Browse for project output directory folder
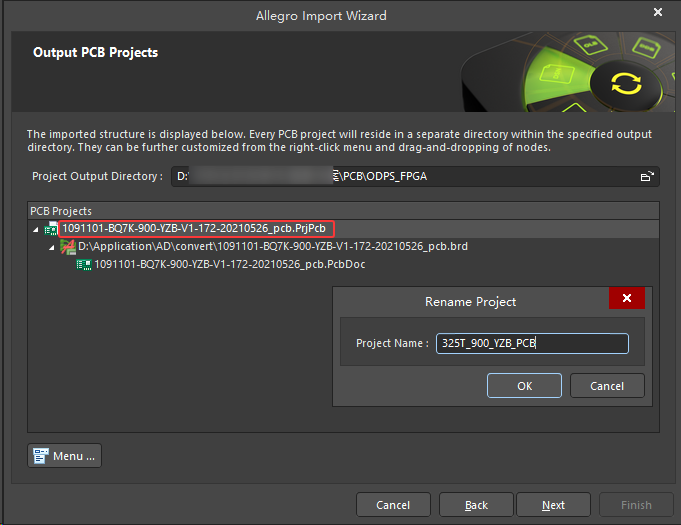The image size is (681, 525). coord(647,176)
